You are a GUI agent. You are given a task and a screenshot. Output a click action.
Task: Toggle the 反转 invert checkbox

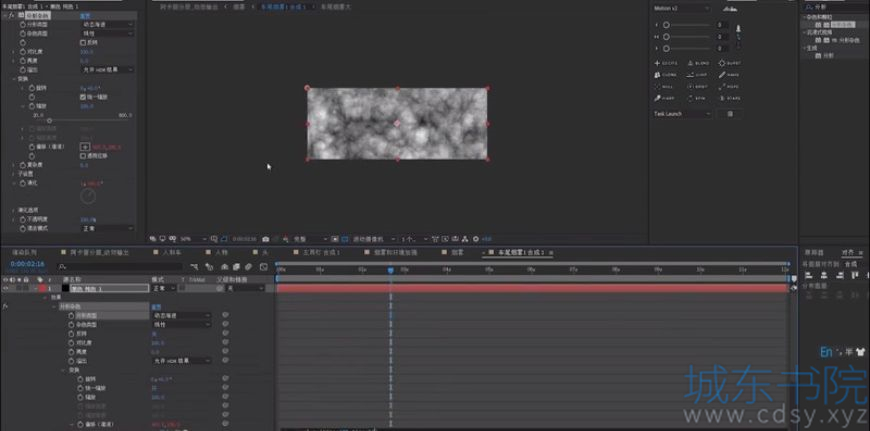[x=83, y=42]
